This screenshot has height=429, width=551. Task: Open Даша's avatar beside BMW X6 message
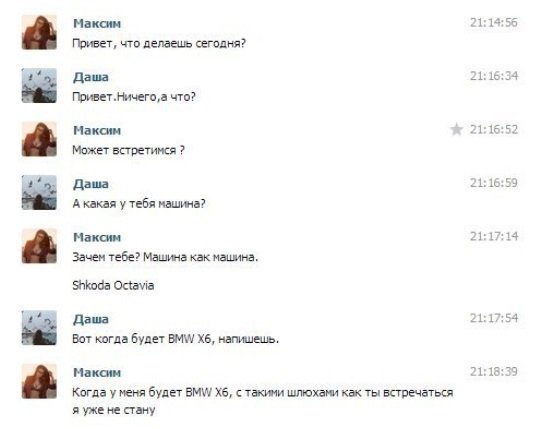point(39,328)
